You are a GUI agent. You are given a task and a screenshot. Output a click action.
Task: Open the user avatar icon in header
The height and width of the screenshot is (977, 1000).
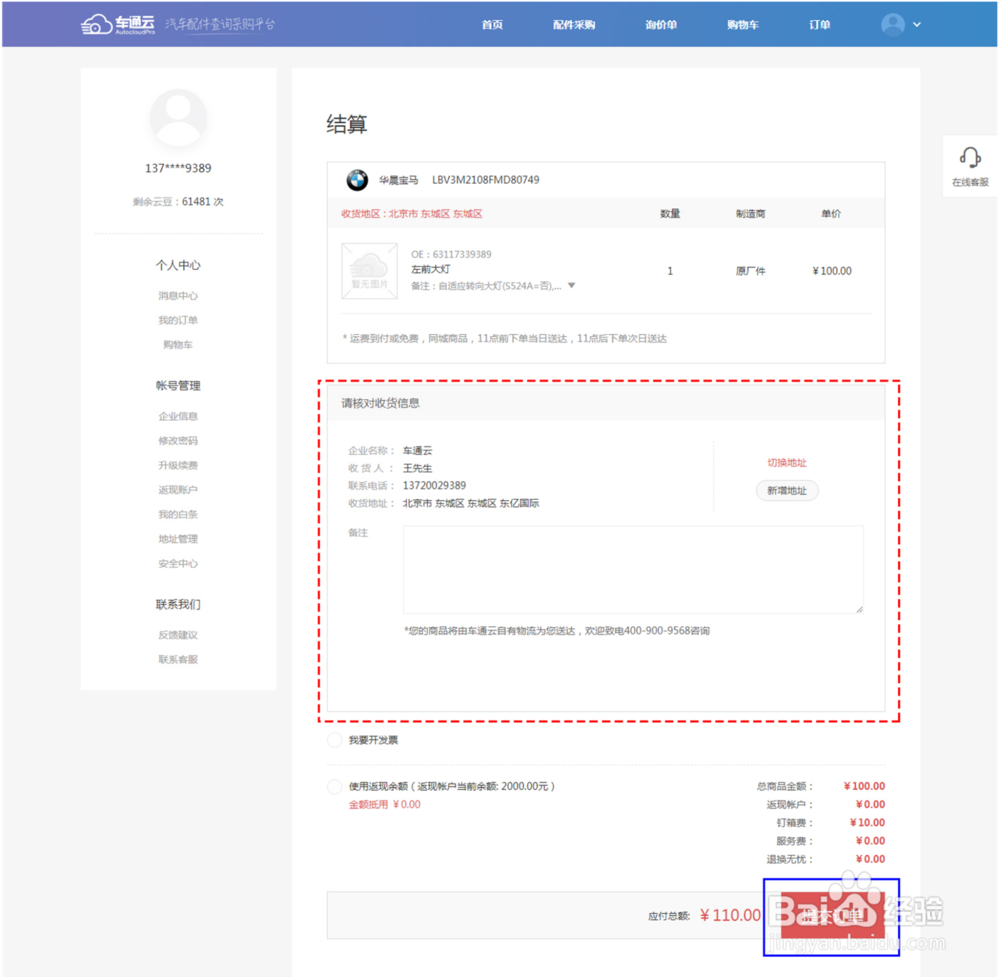(892, 24)
